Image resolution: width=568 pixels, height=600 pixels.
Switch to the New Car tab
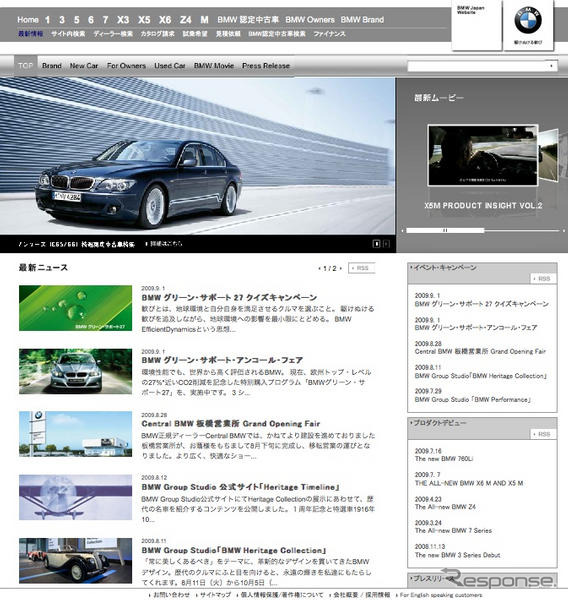click(x=84, y=66)
